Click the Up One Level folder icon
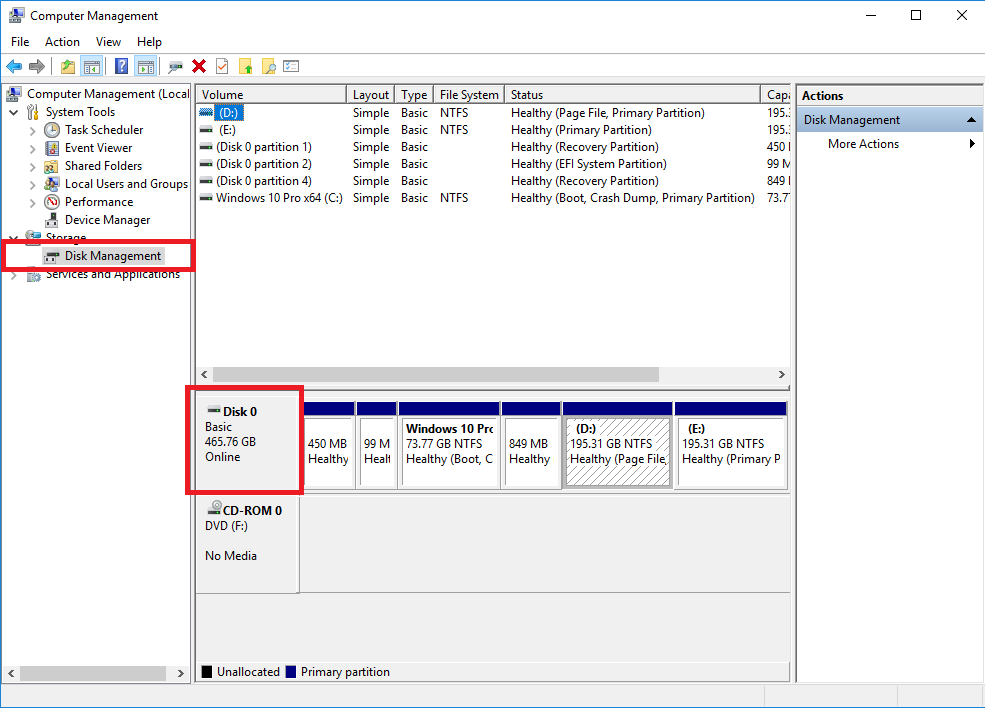The image size is (985, 708). 67,66
